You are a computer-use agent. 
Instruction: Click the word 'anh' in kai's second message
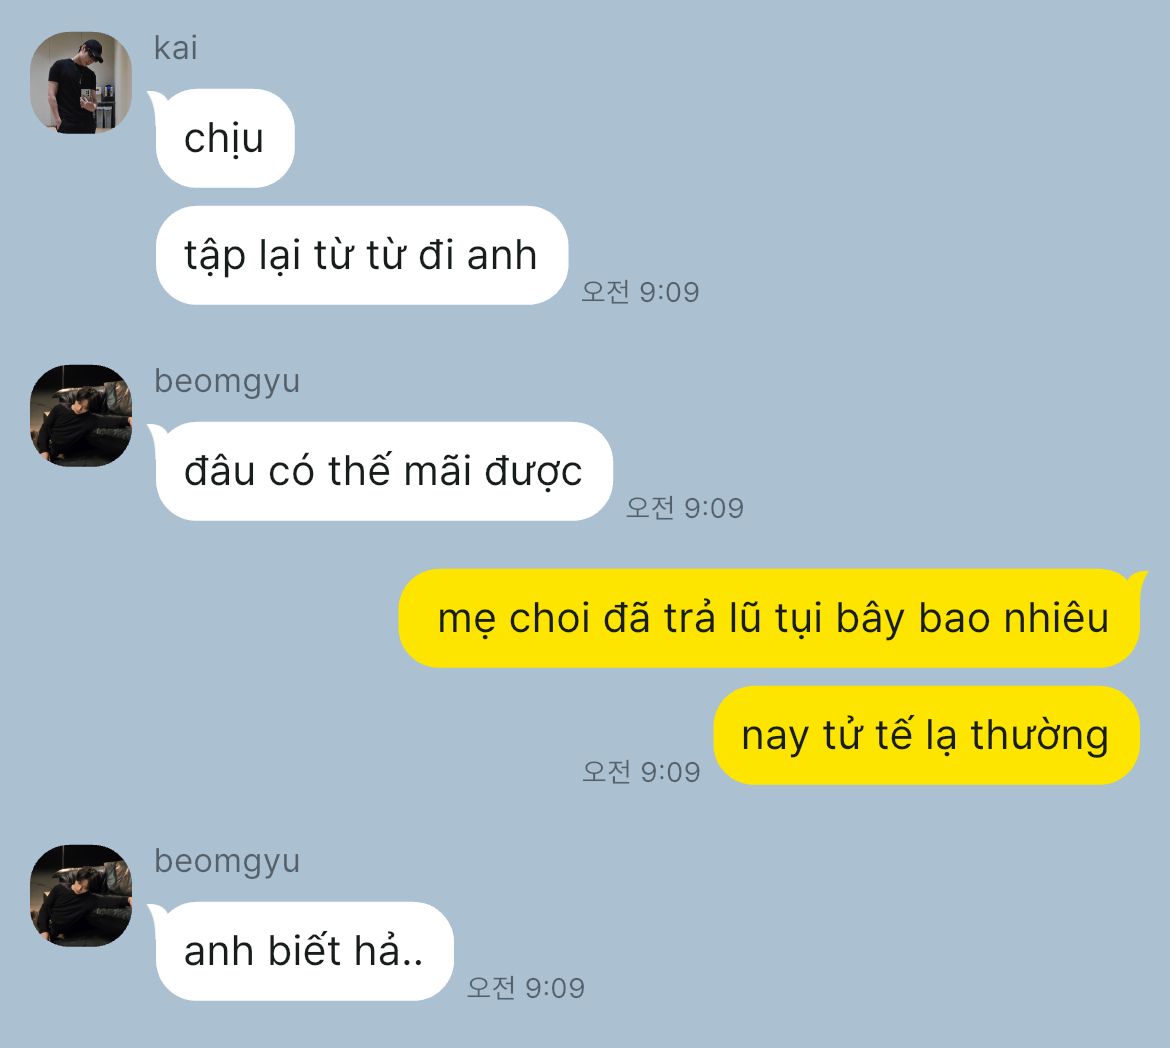coord(502,255)
